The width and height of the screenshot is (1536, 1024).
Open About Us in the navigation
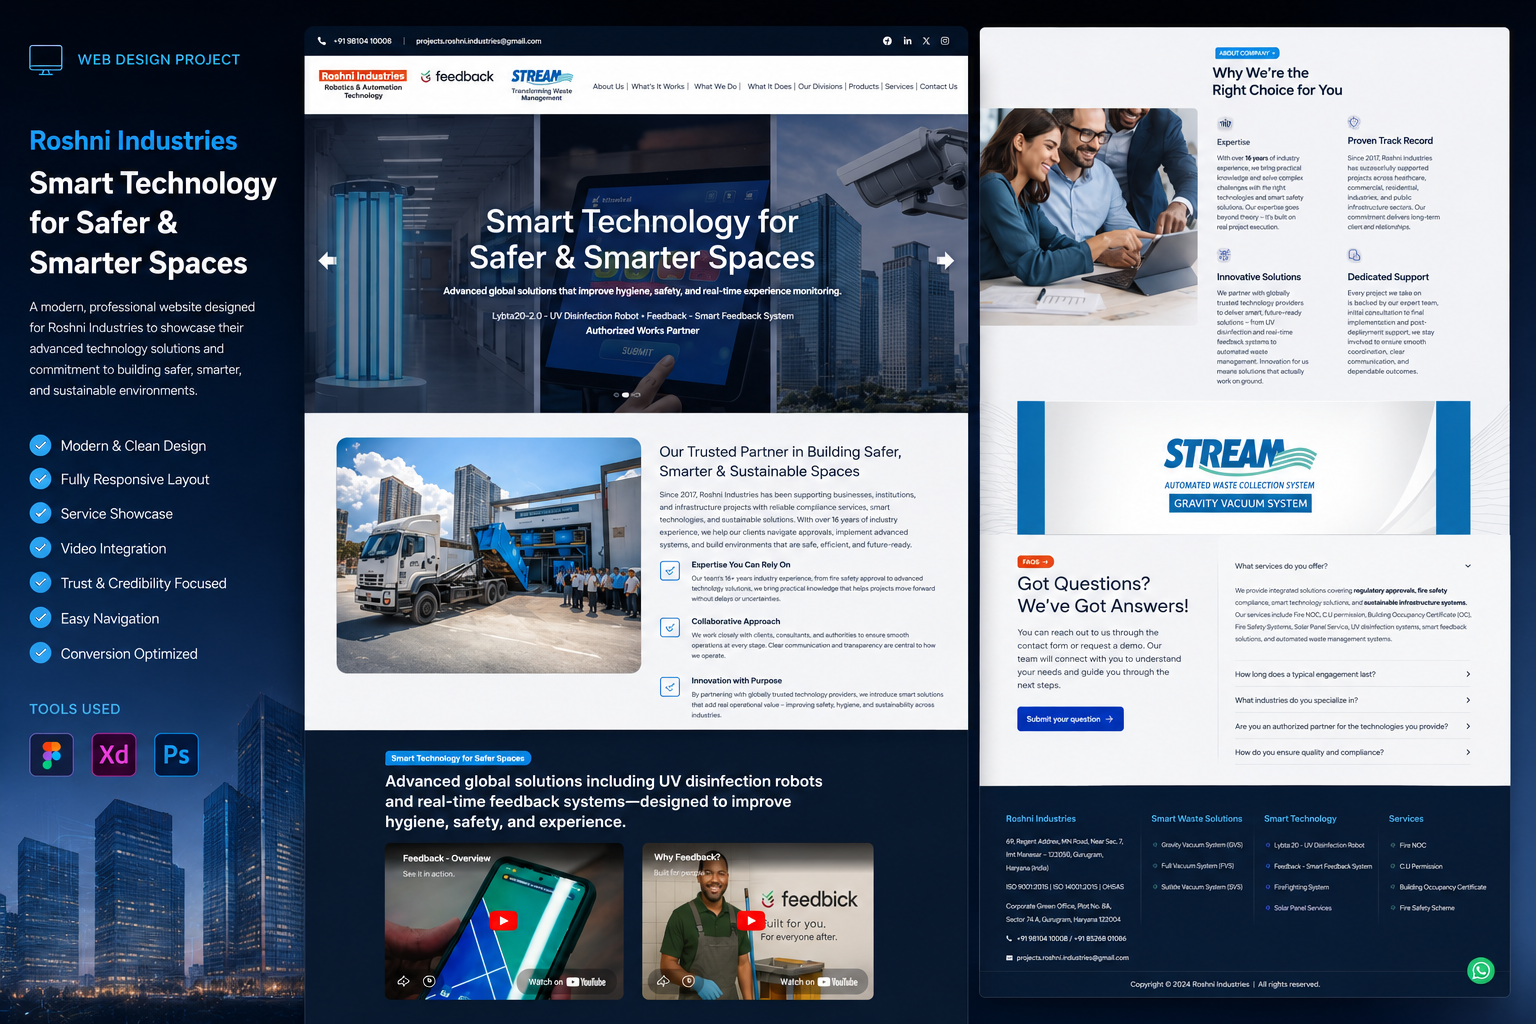pos(608,86)
